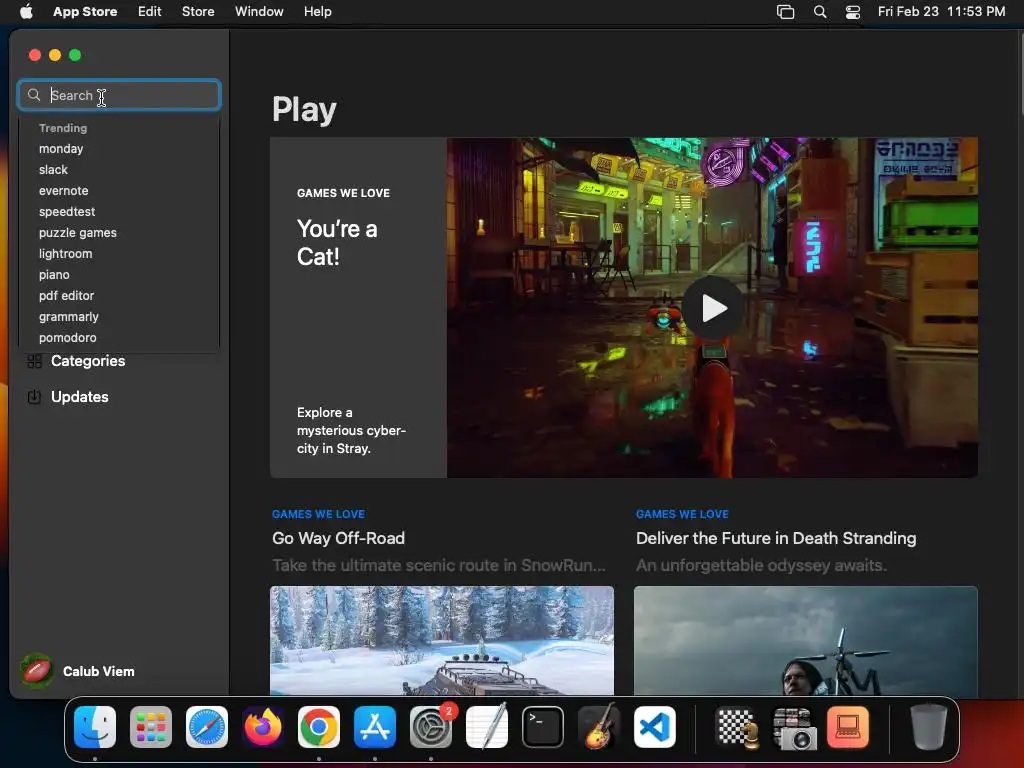Screen dimensions: 1024x768
Task: Open the Categories grid icon in the sidebar
Action: [x=35, y=361]
